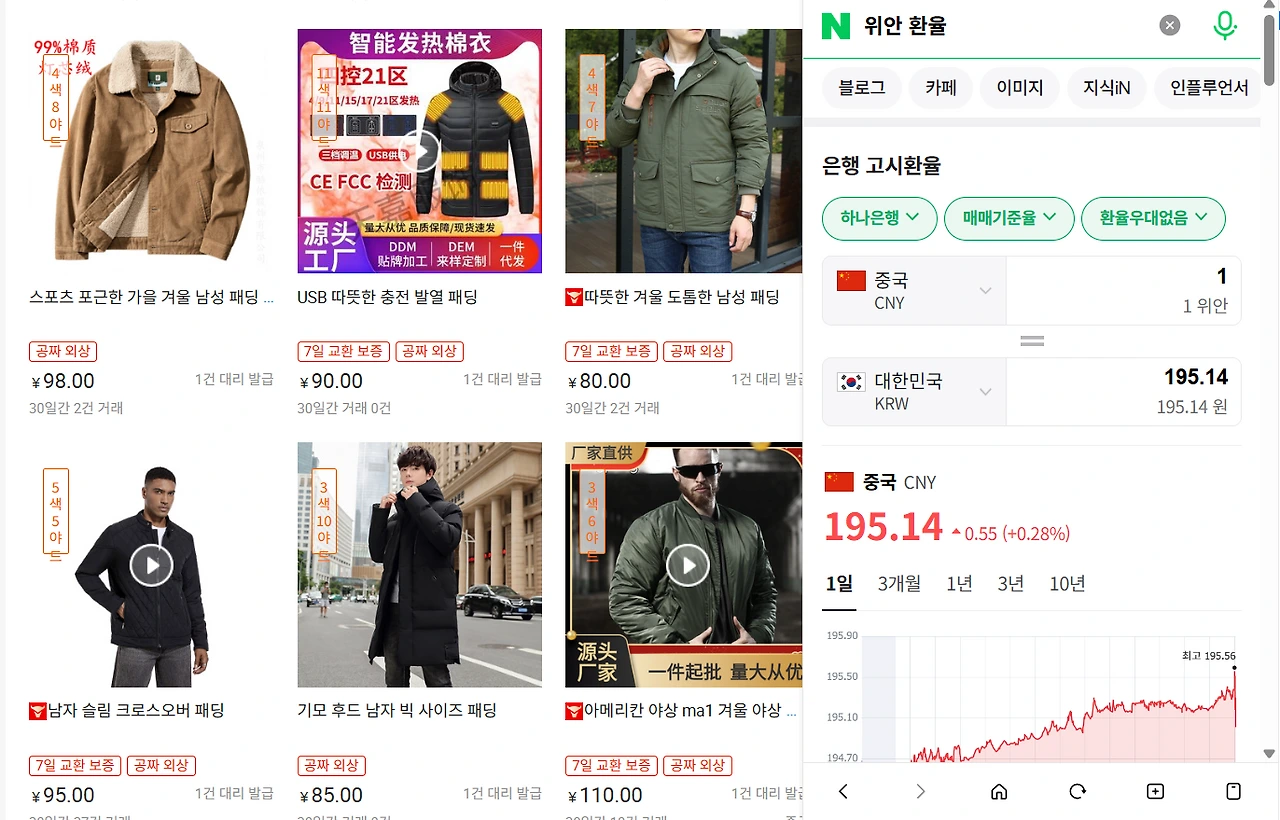Go back with the browser back arrow
The image size is (1280, 820).
[x=843, y=791]
